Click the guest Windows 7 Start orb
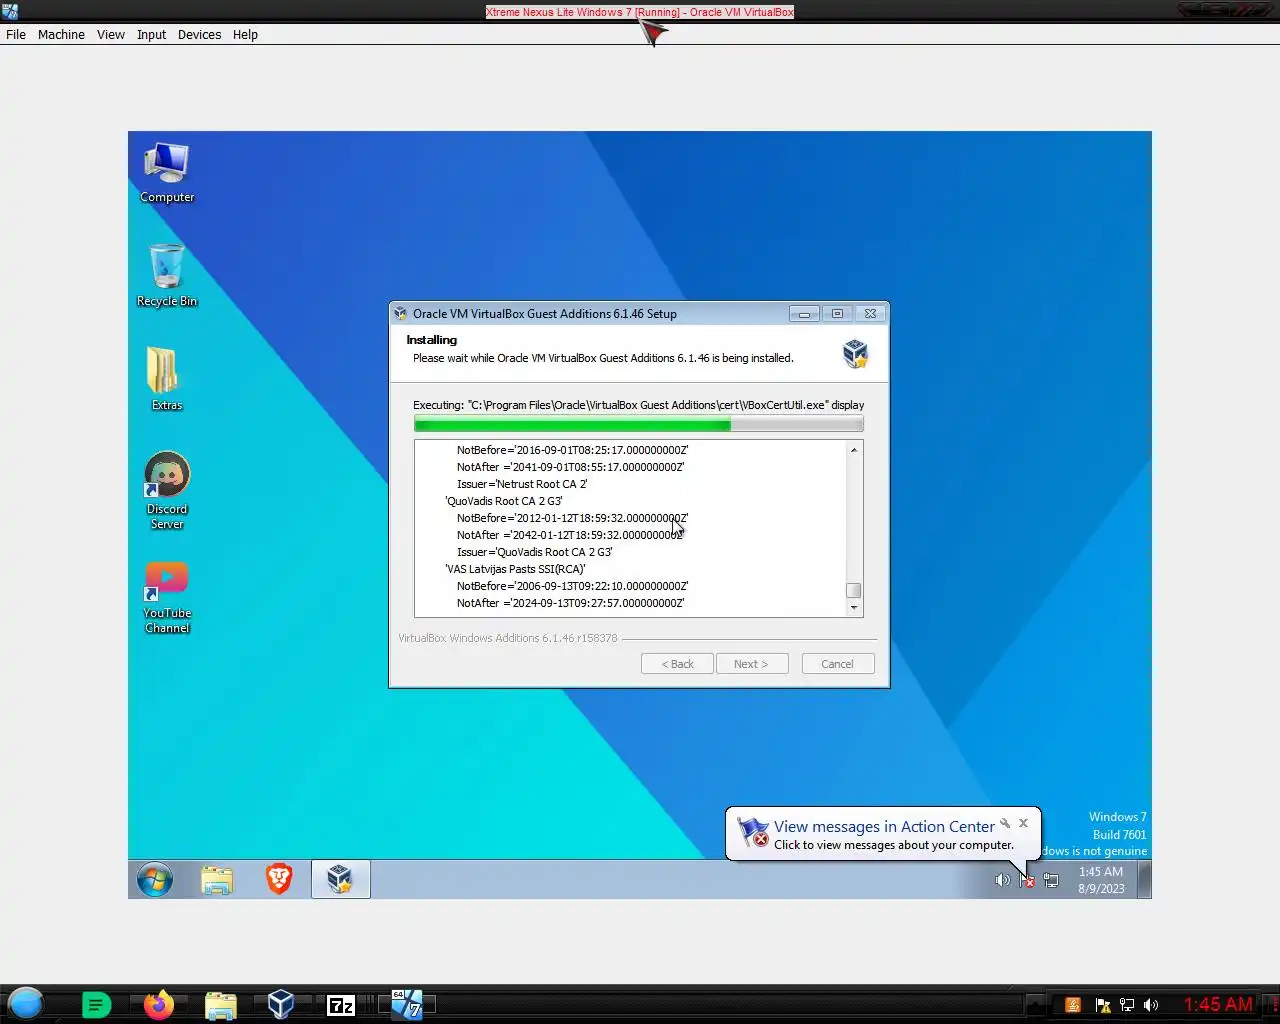1280x1024 pixels. [155, 880]
